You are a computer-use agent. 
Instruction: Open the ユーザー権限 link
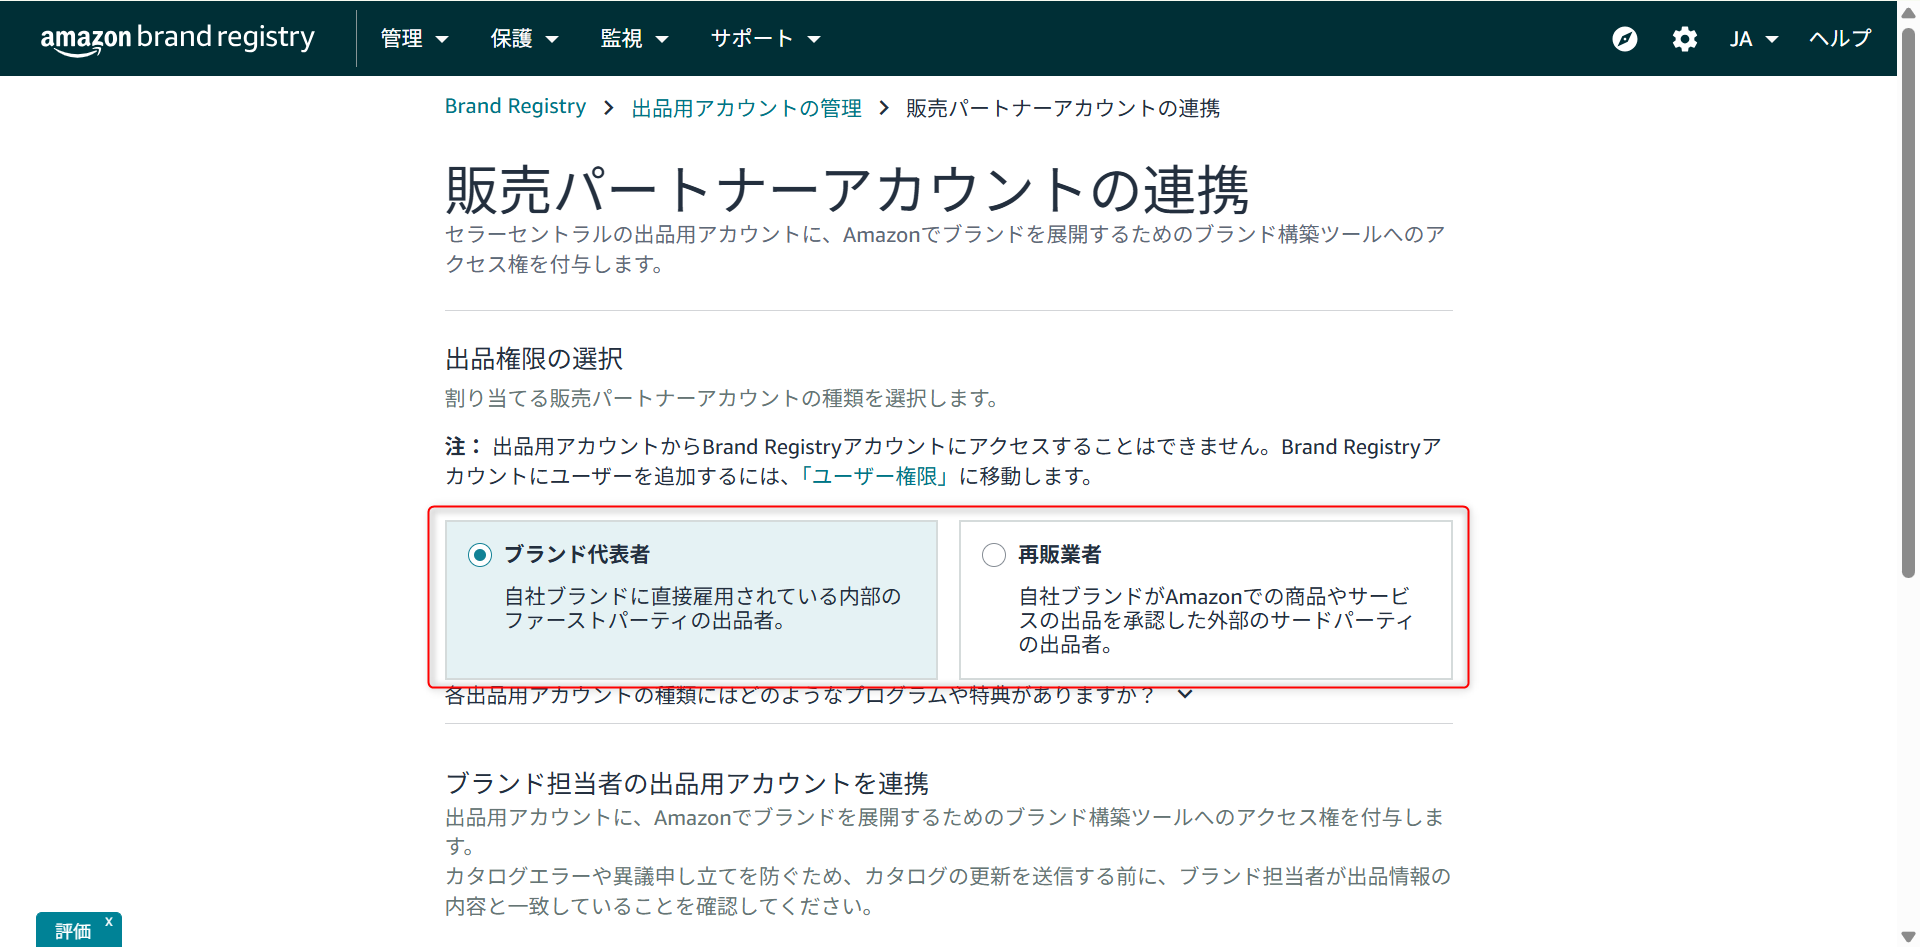(x=873, y=476)
